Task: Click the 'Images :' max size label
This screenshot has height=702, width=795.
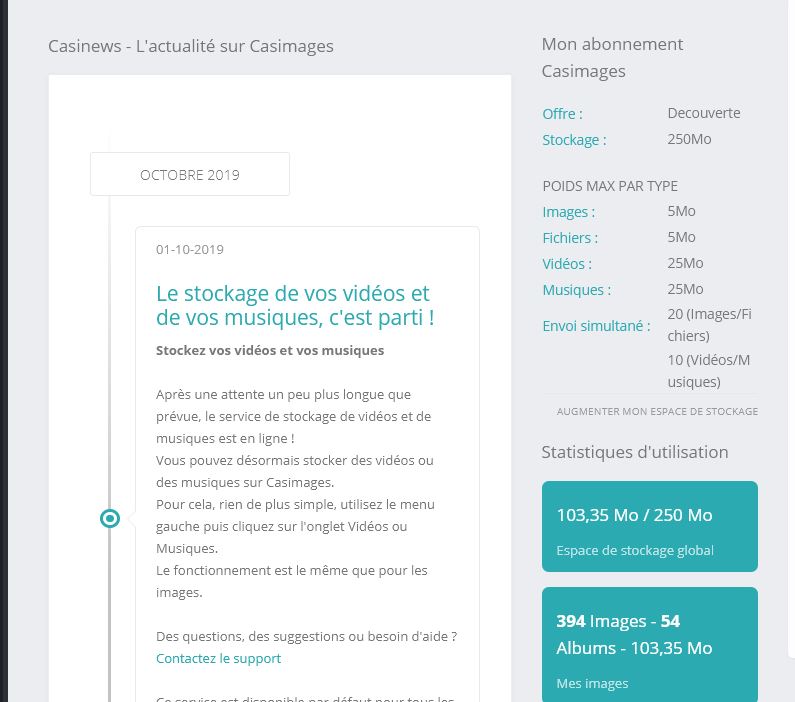Action: coord(568,212)
